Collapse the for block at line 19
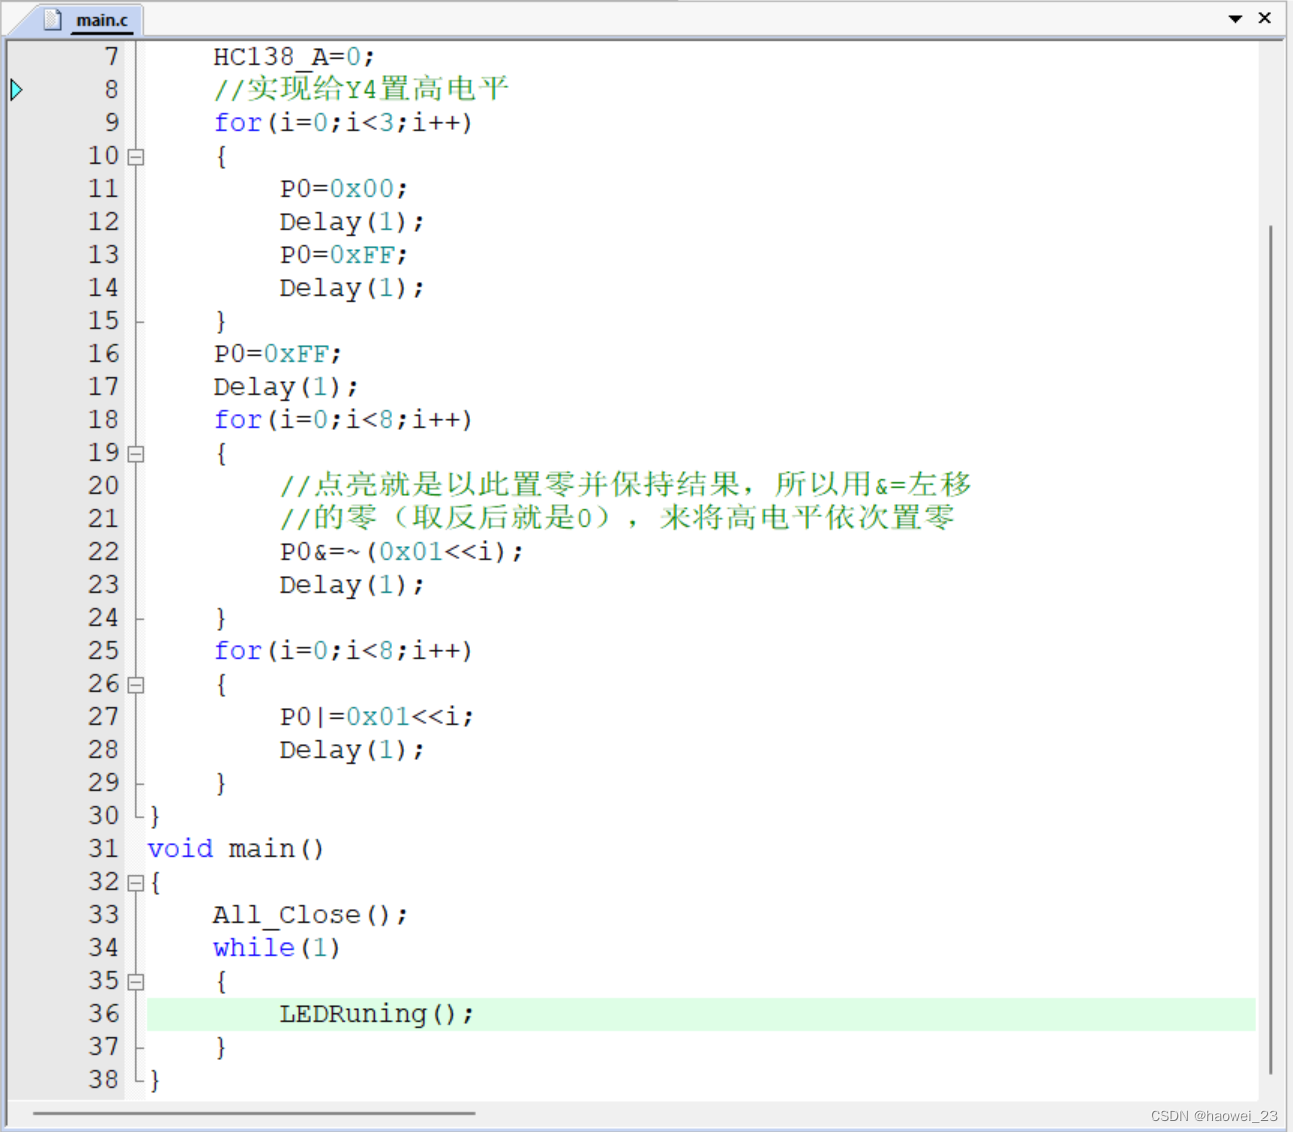 (136, 454)
